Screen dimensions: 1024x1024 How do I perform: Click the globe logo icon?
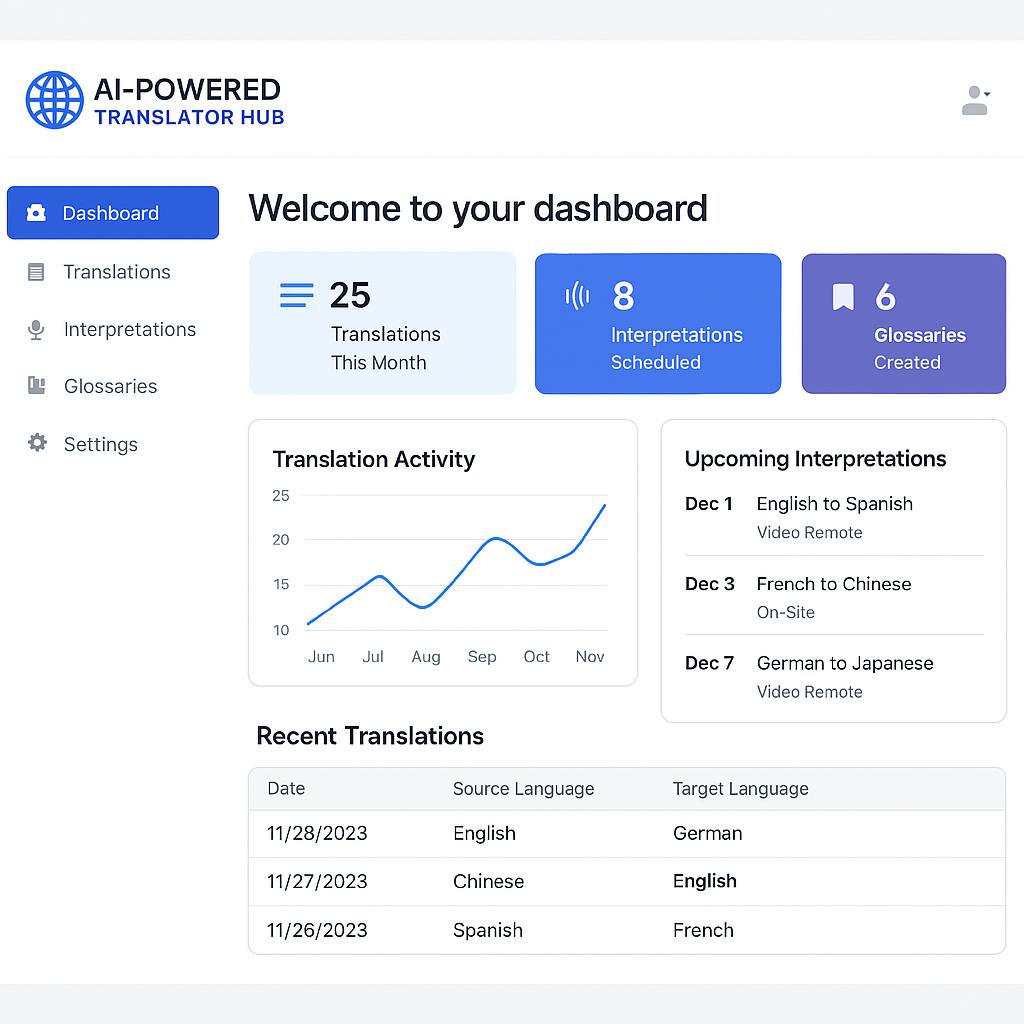(x=55, y=100)
